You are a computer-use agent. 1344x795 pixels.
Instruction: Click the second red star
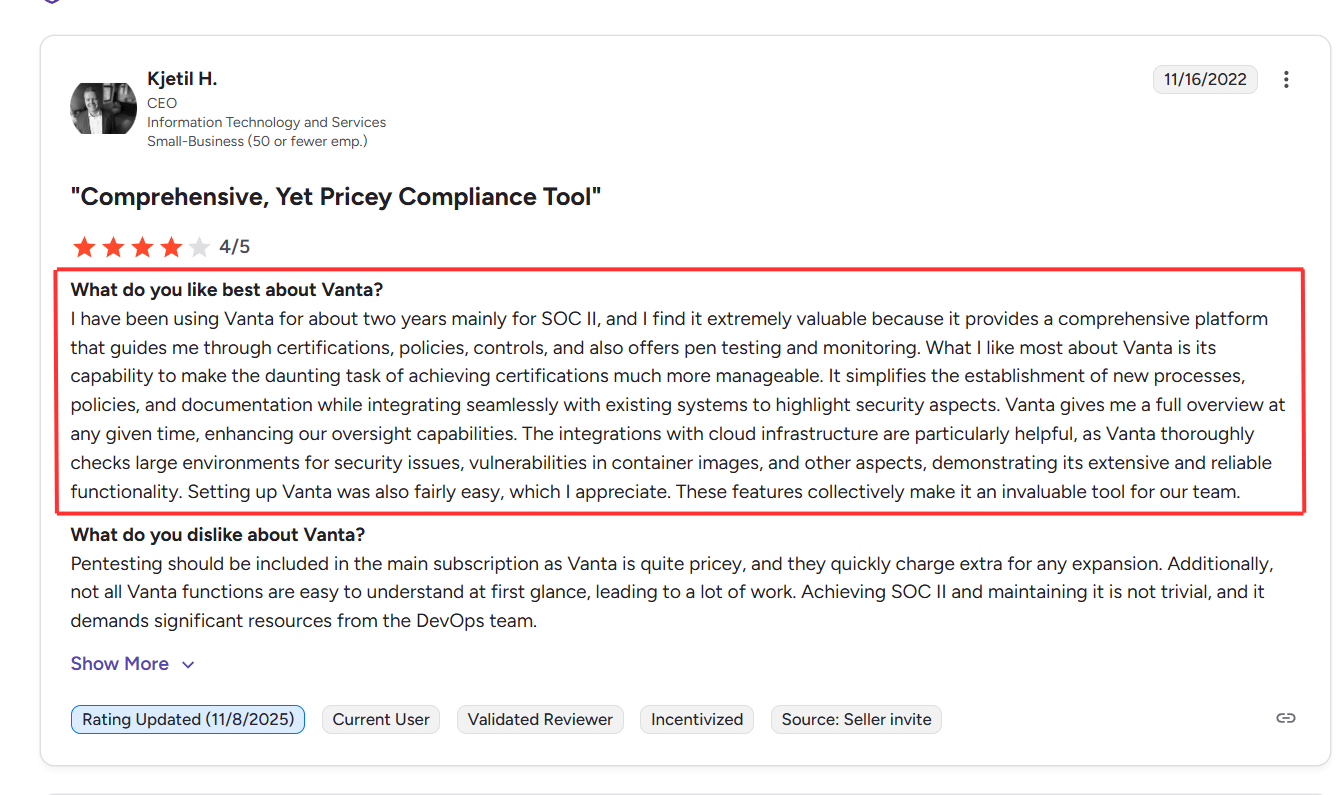click(113, 245)
